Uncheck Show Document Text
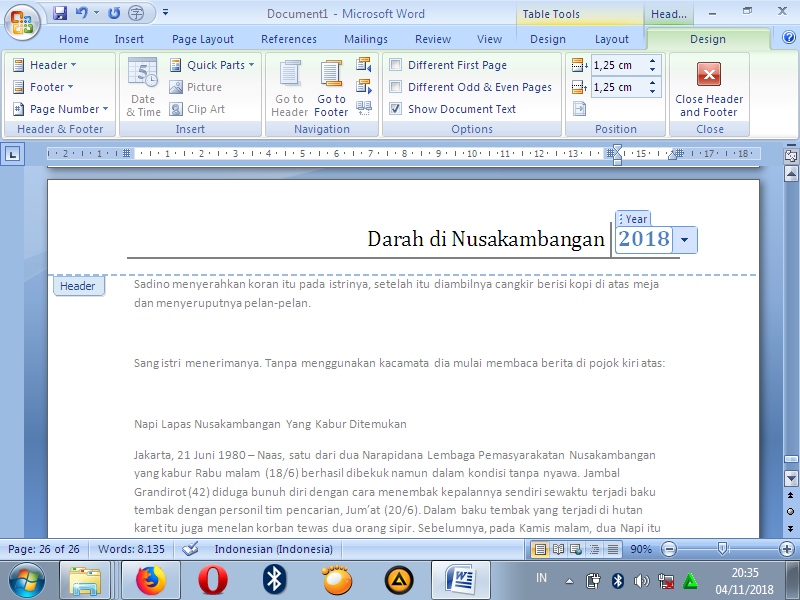Image resolution: width=800 pixels, height=600 pixels. click(396, 108)
